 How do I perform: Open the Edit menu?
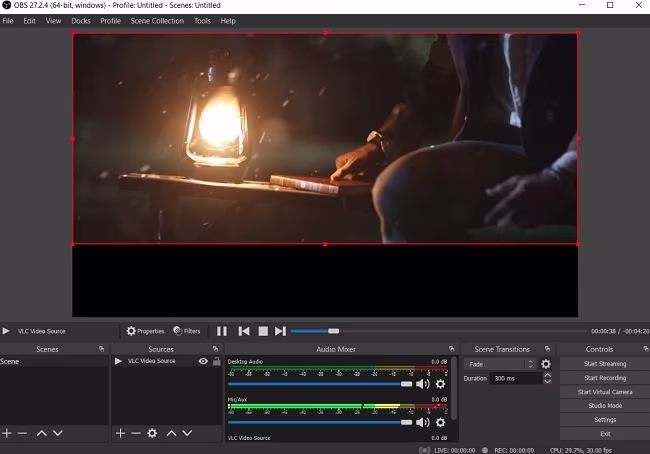(29, 21)
